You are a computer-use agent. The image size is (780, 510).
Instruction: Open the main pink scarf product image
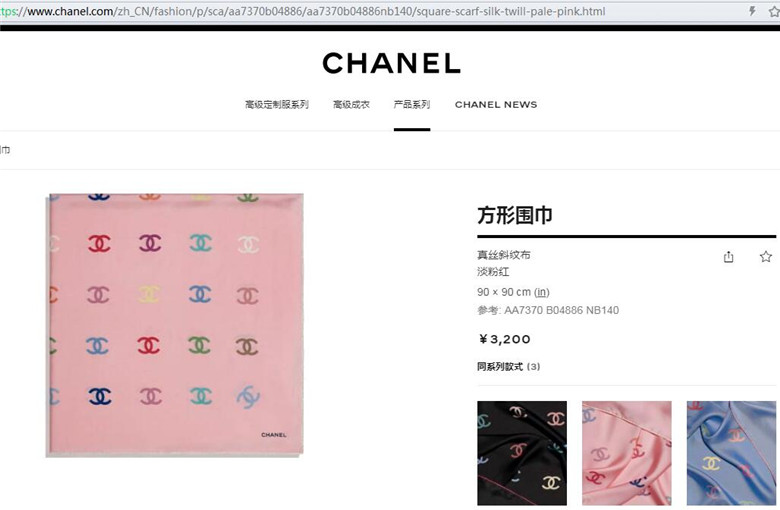click(x=175, y=325)
